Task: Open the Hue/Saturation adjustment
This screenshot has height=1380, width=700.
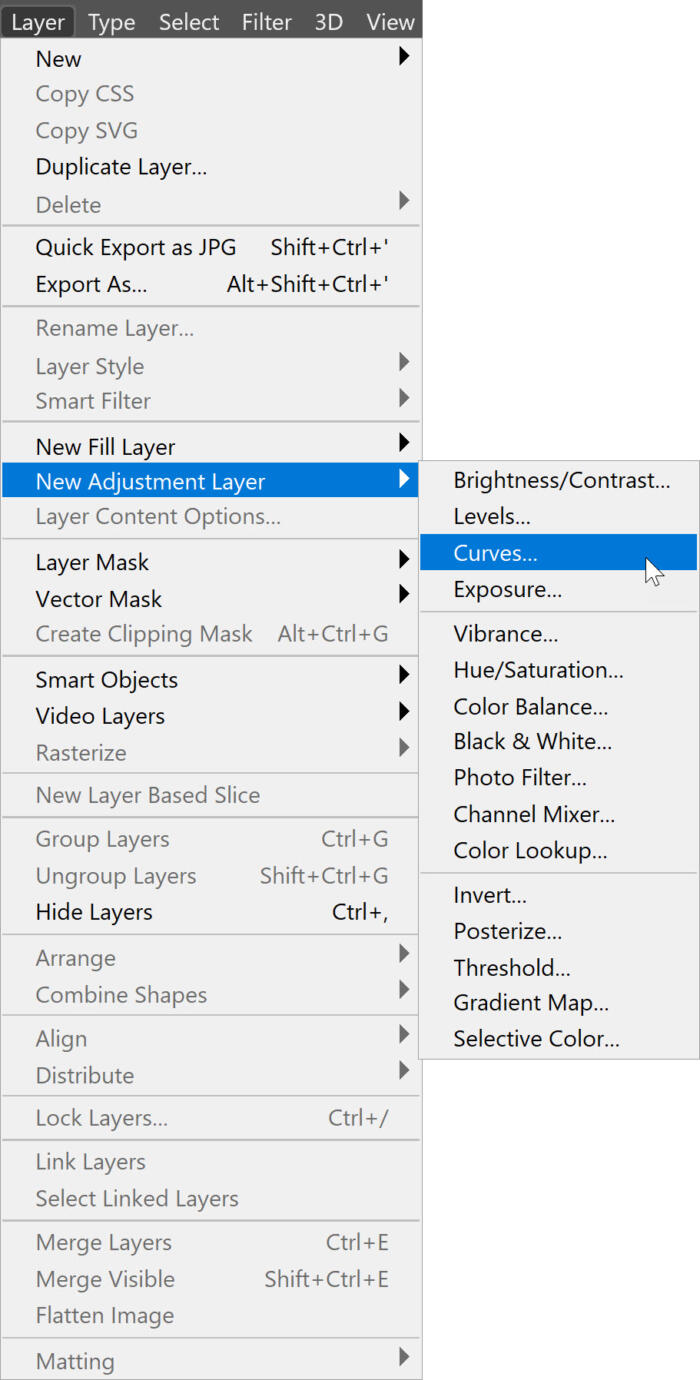Action: [x=538, y=670]
